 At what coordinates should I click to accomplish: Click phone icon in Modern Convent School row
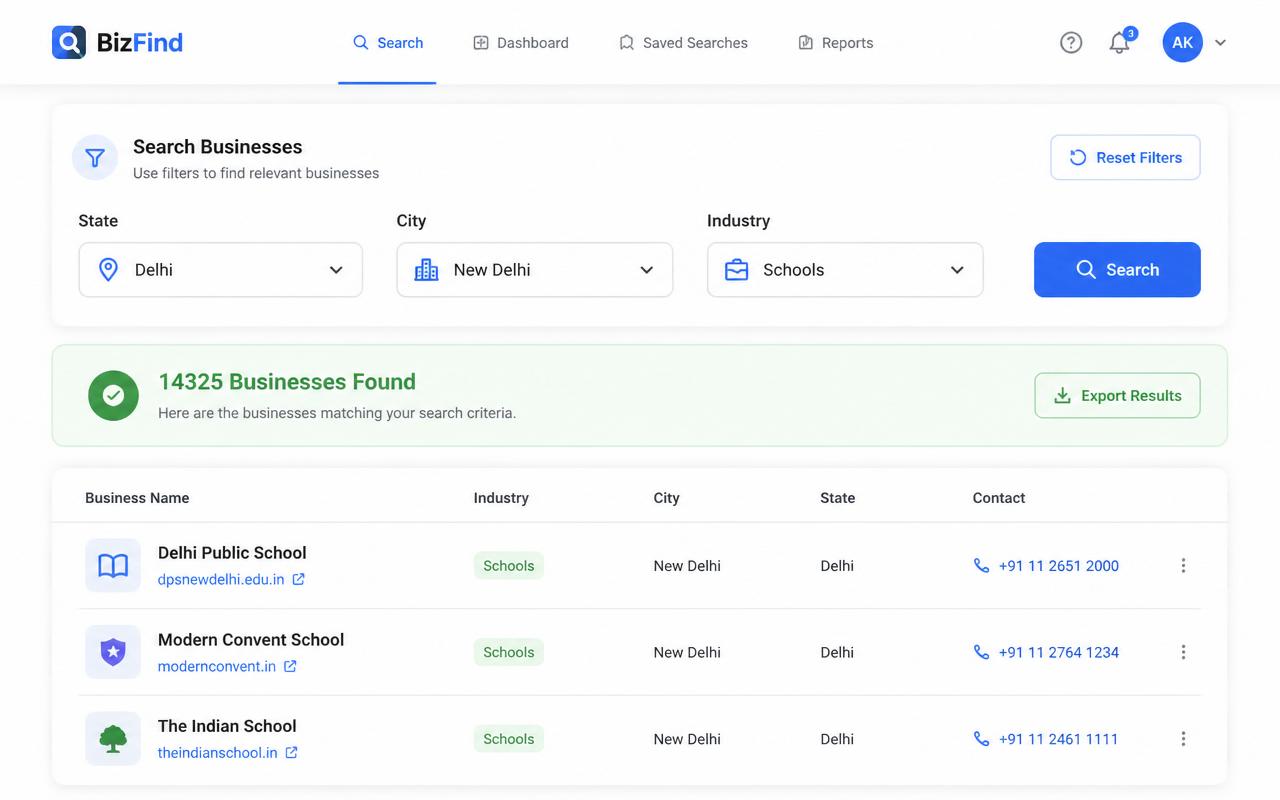[981, 652]
